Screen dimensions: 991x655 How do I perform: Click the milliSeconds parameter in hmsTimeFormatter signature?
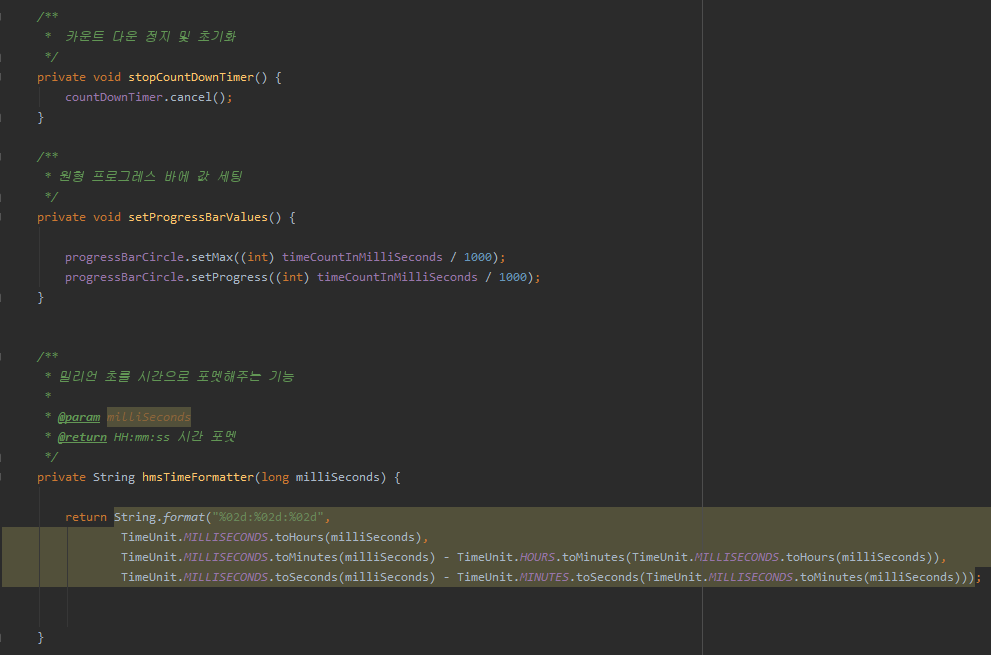(337, 477)
